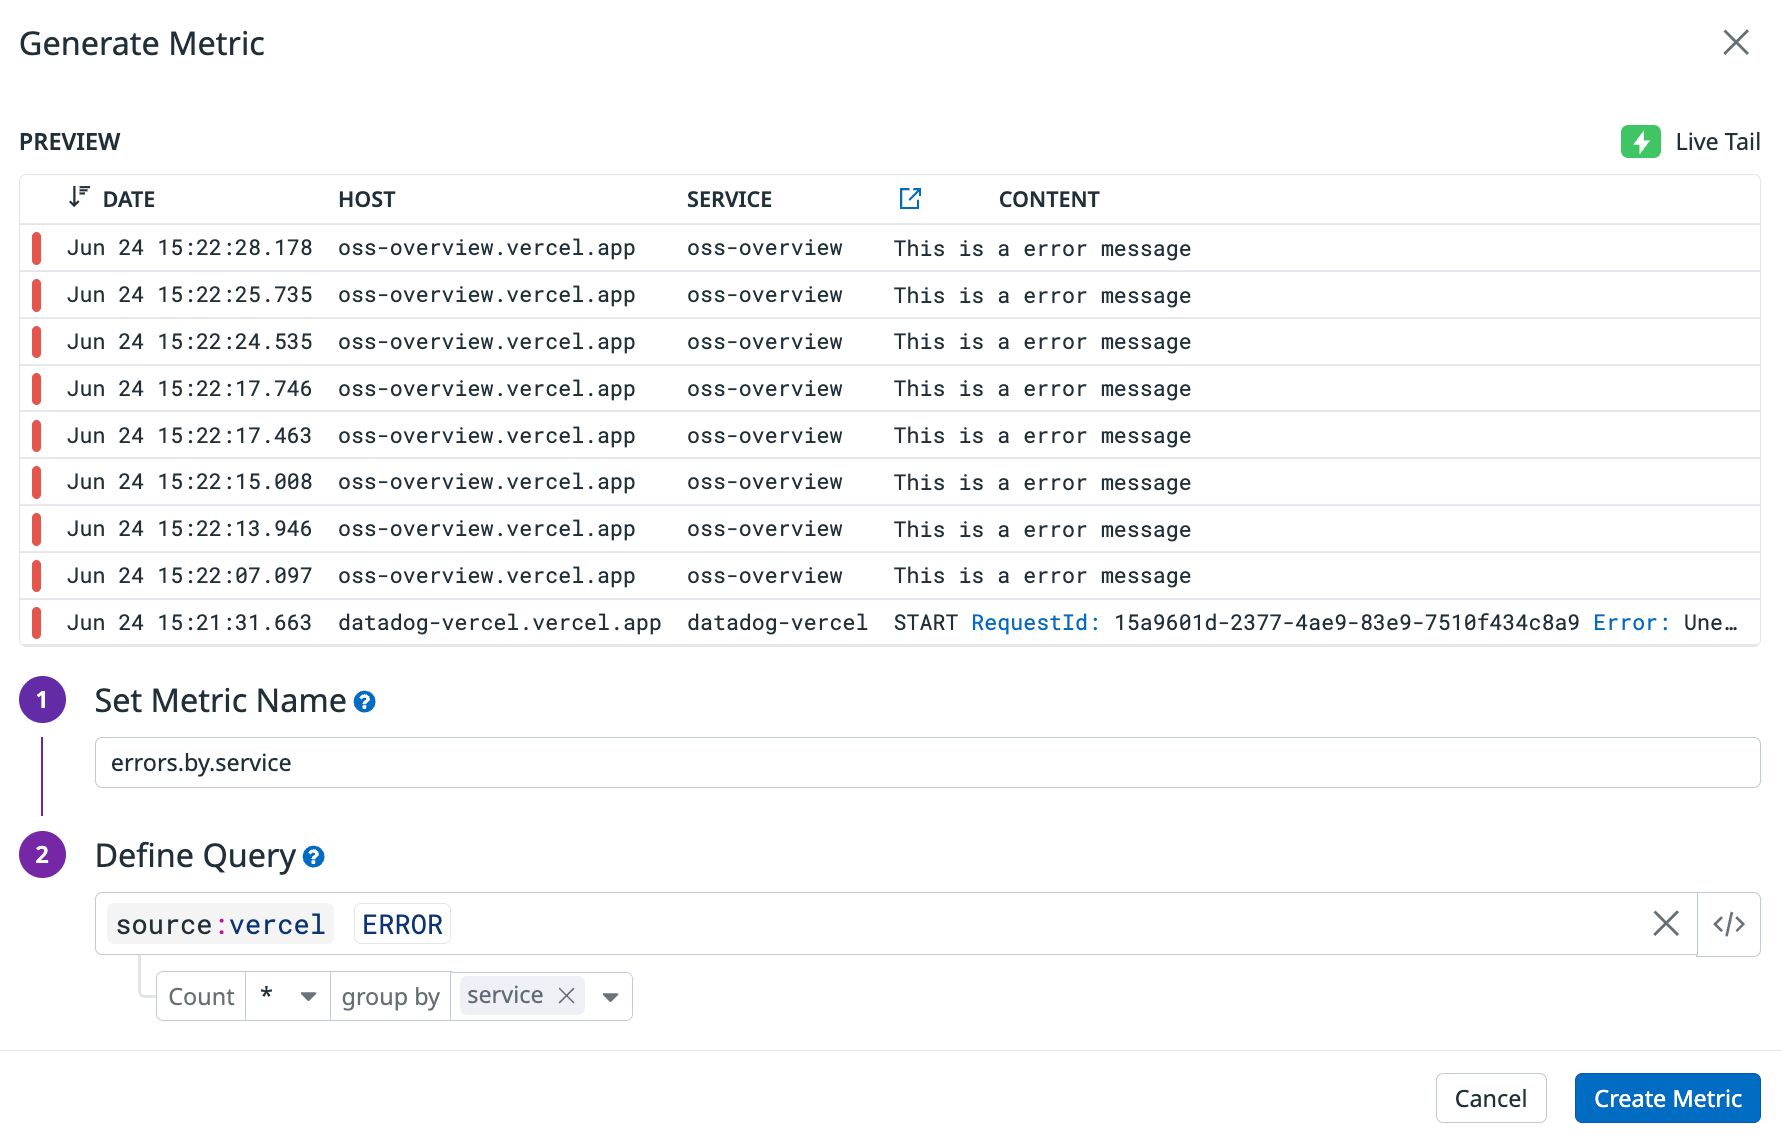Open help icon next to Define Query

click(x=313, y=857)
